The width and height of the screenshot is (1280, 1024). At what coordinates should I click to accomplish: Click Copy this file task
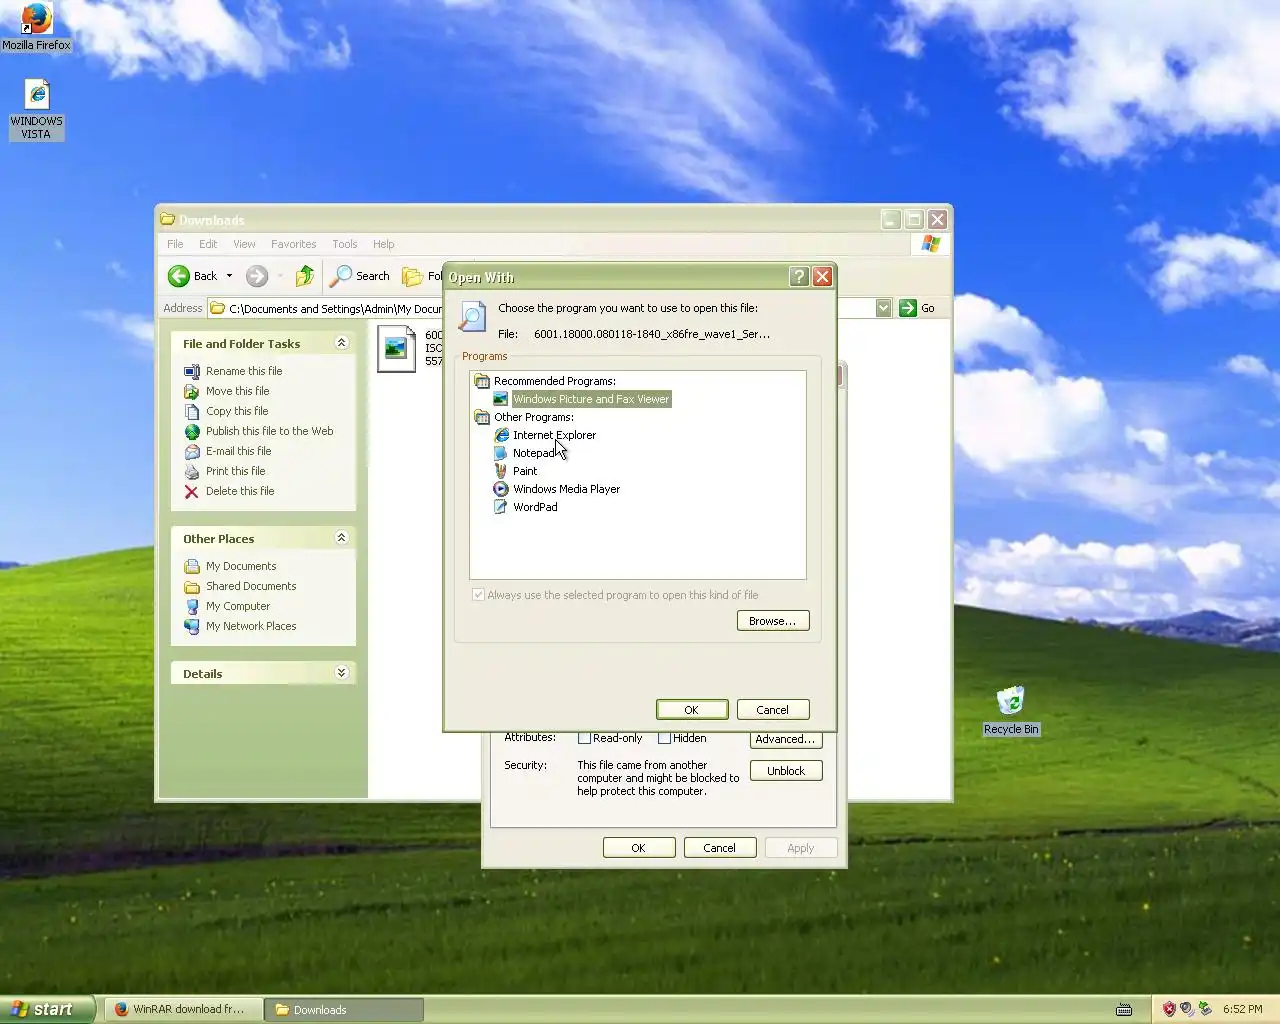(237, 411)
